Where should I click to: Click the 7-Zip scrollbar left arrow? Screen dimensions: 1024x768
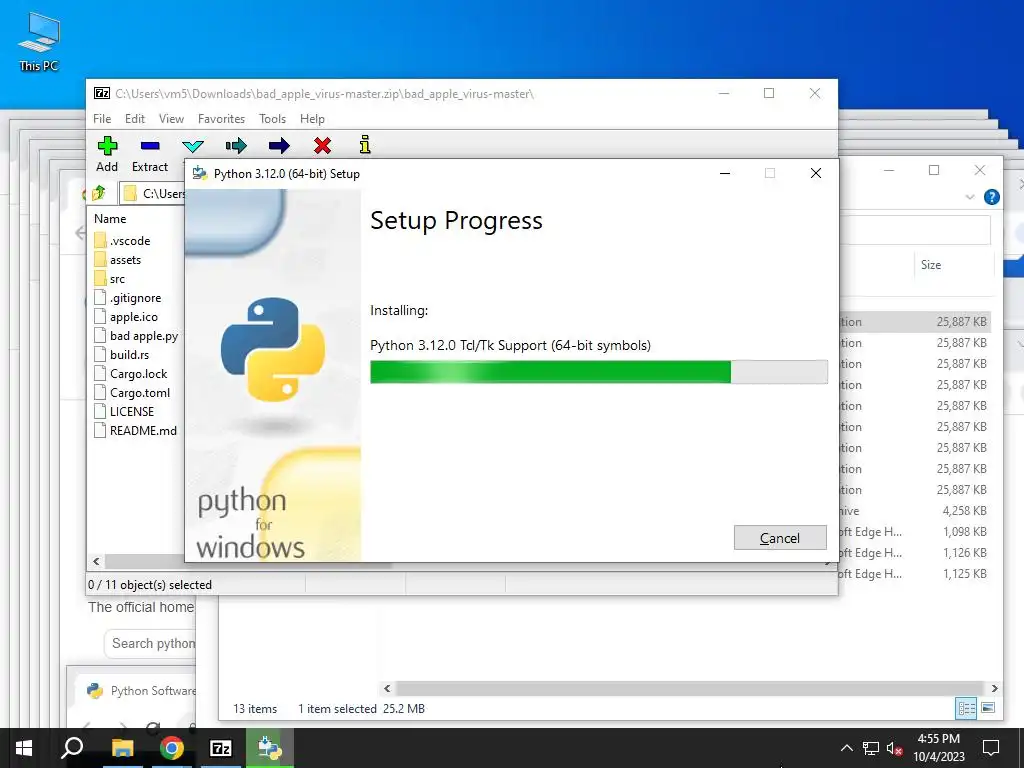click(97, 561)
